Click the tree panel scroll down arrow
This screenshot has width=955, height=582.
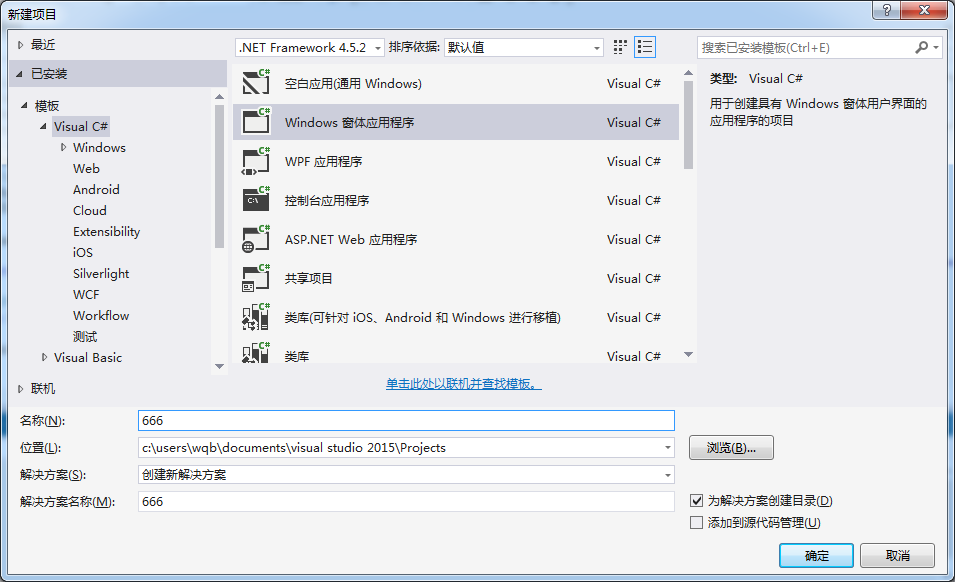coord(220,366)
